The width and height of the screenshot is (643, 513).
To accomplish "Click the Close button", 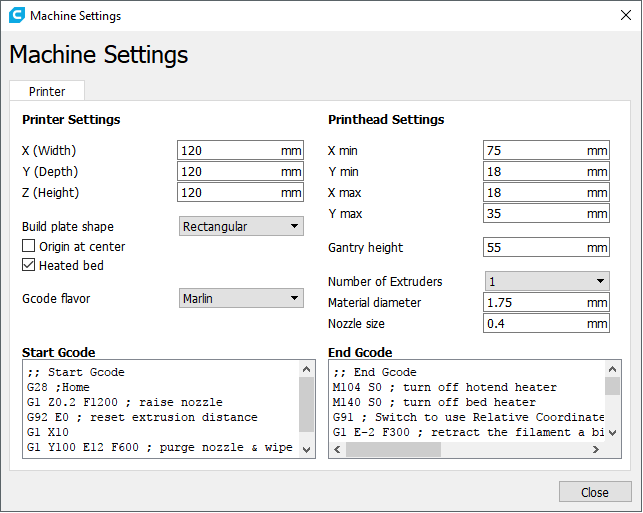I will pos(595,492).
